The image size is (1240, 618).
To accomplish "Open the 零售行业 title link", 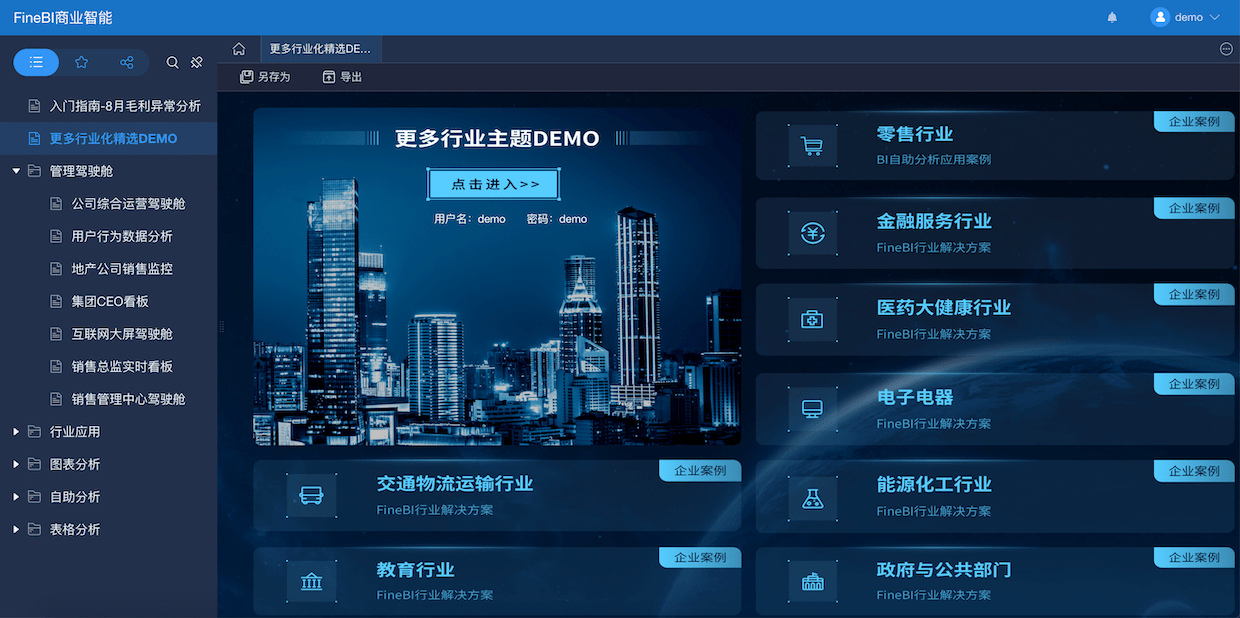I will pyautogui.click(x=915, y=134).
